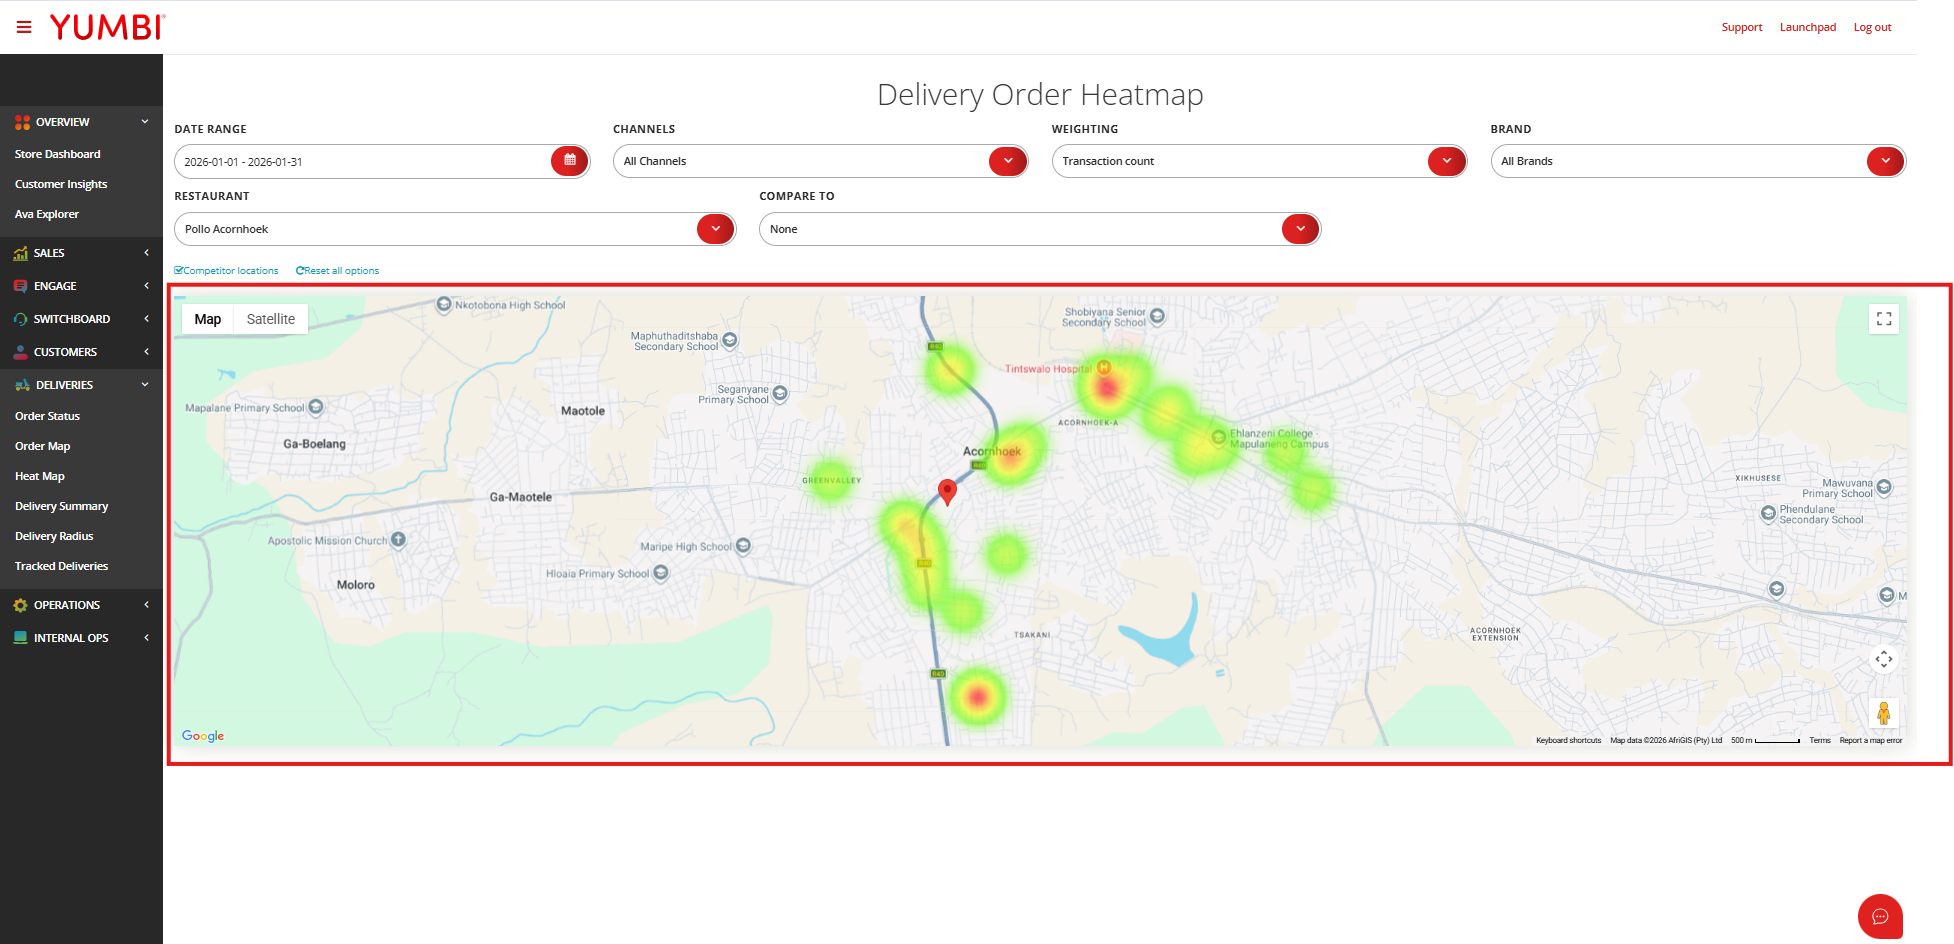Image resolution: width=1954 pixels, height=944 pixels.
Task: Toggle fullscreen view of the map
Action: click(1883, 319)
